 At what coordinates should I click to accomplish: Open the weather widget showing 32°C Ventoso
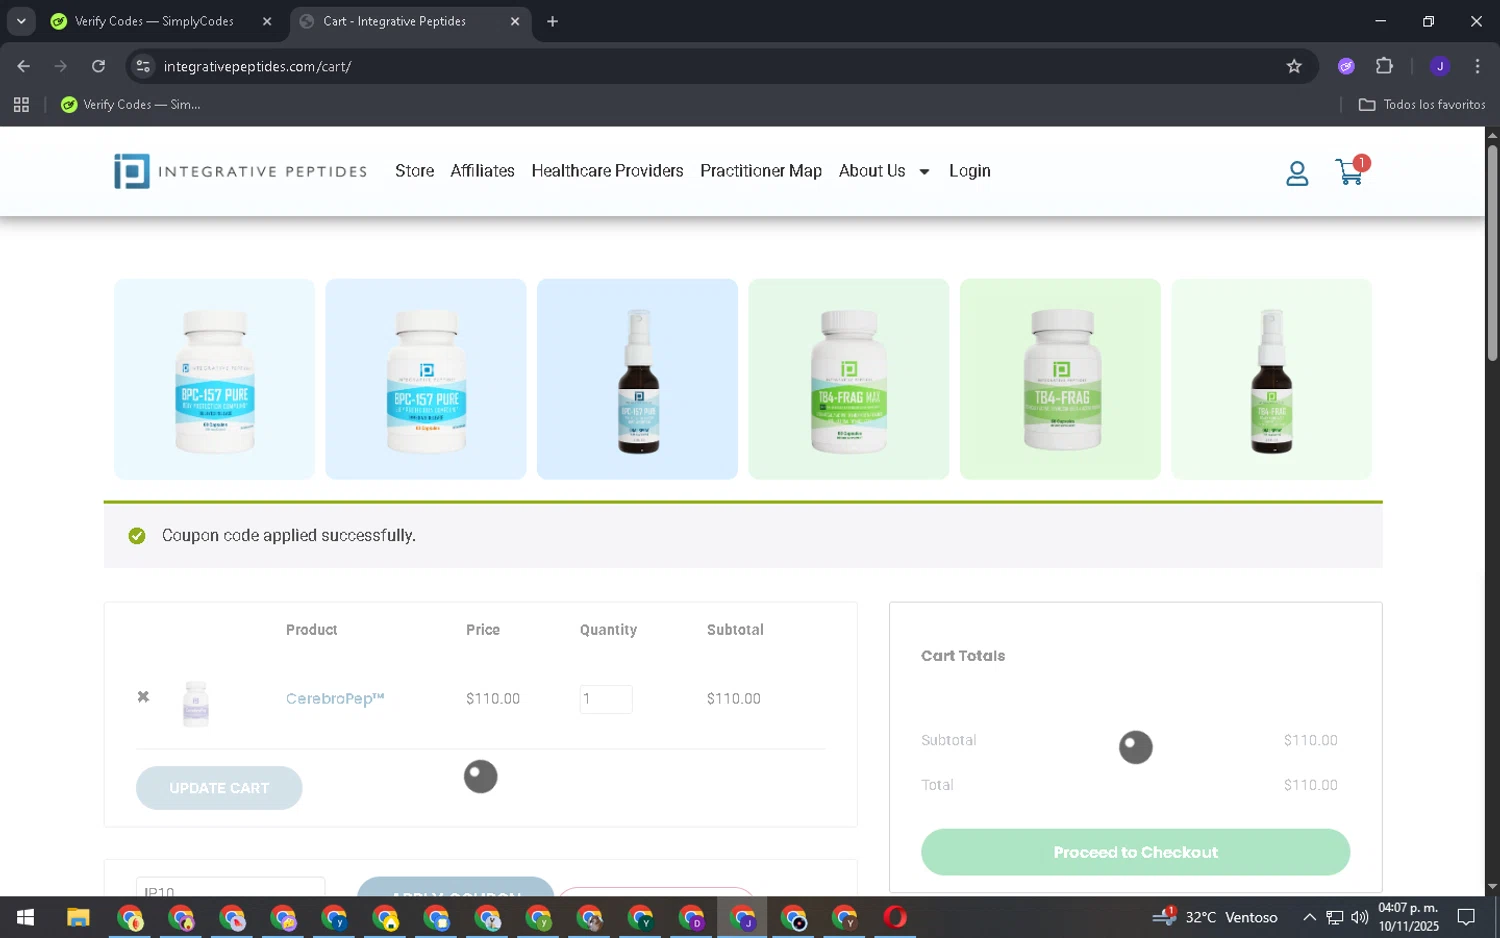tap(1214, 917)
